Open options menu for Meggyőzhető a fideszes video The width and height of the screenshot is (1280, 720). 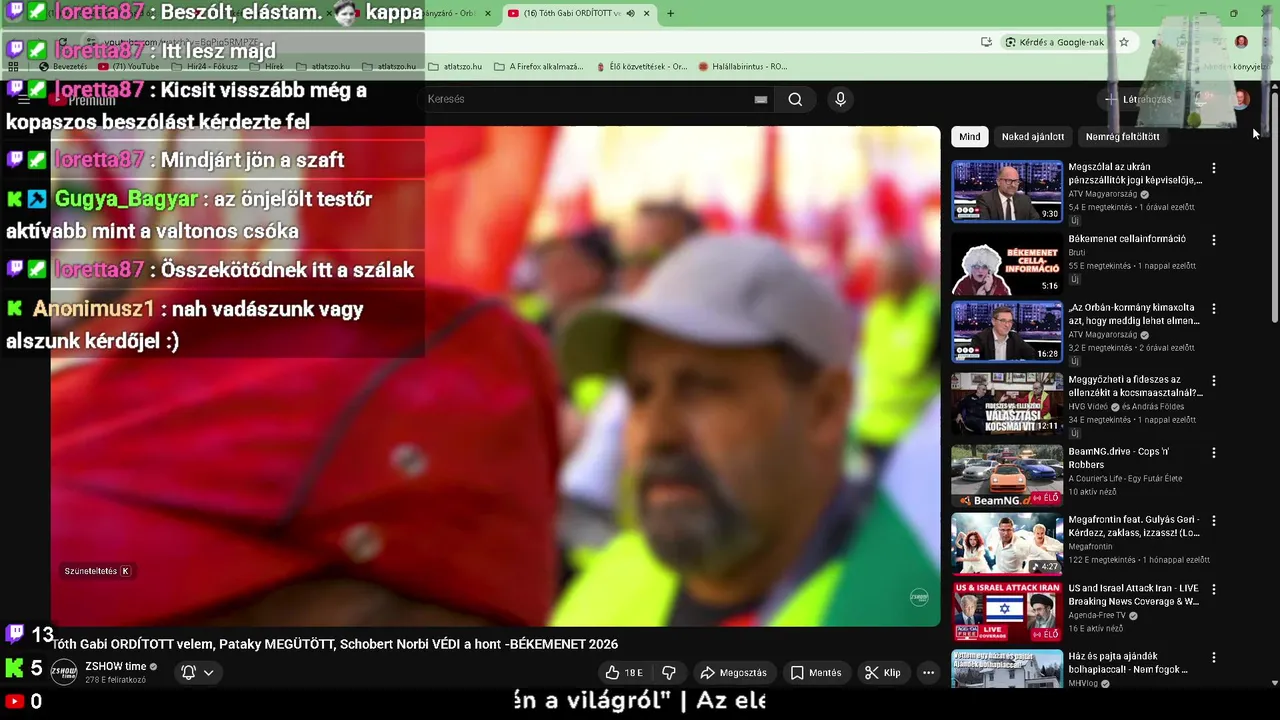(1214, 381)
